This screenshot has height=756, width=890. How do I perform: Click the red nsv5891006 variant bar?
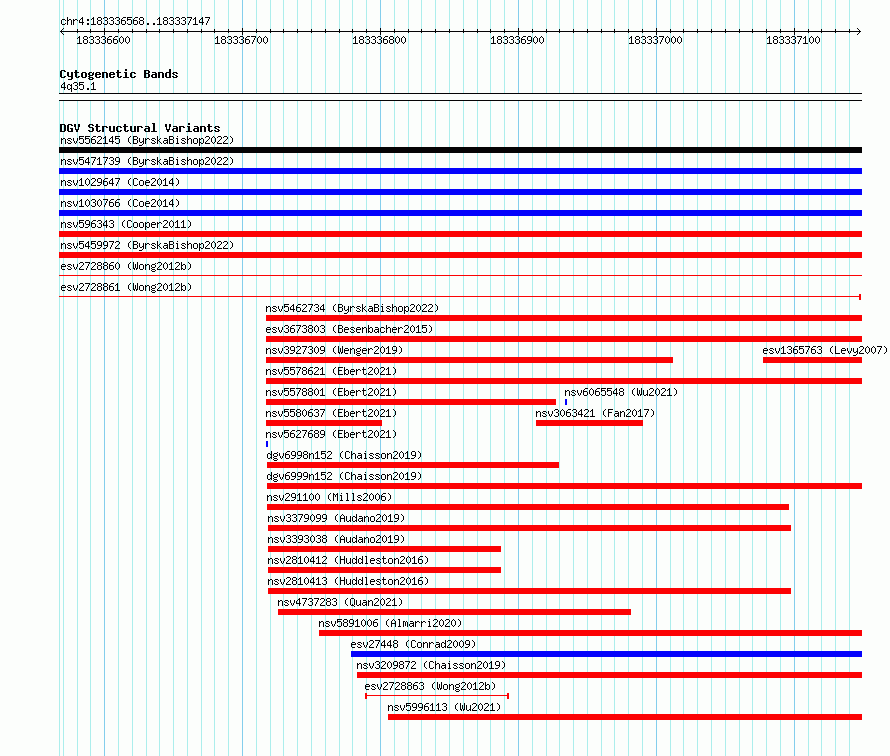pos(590,633)
